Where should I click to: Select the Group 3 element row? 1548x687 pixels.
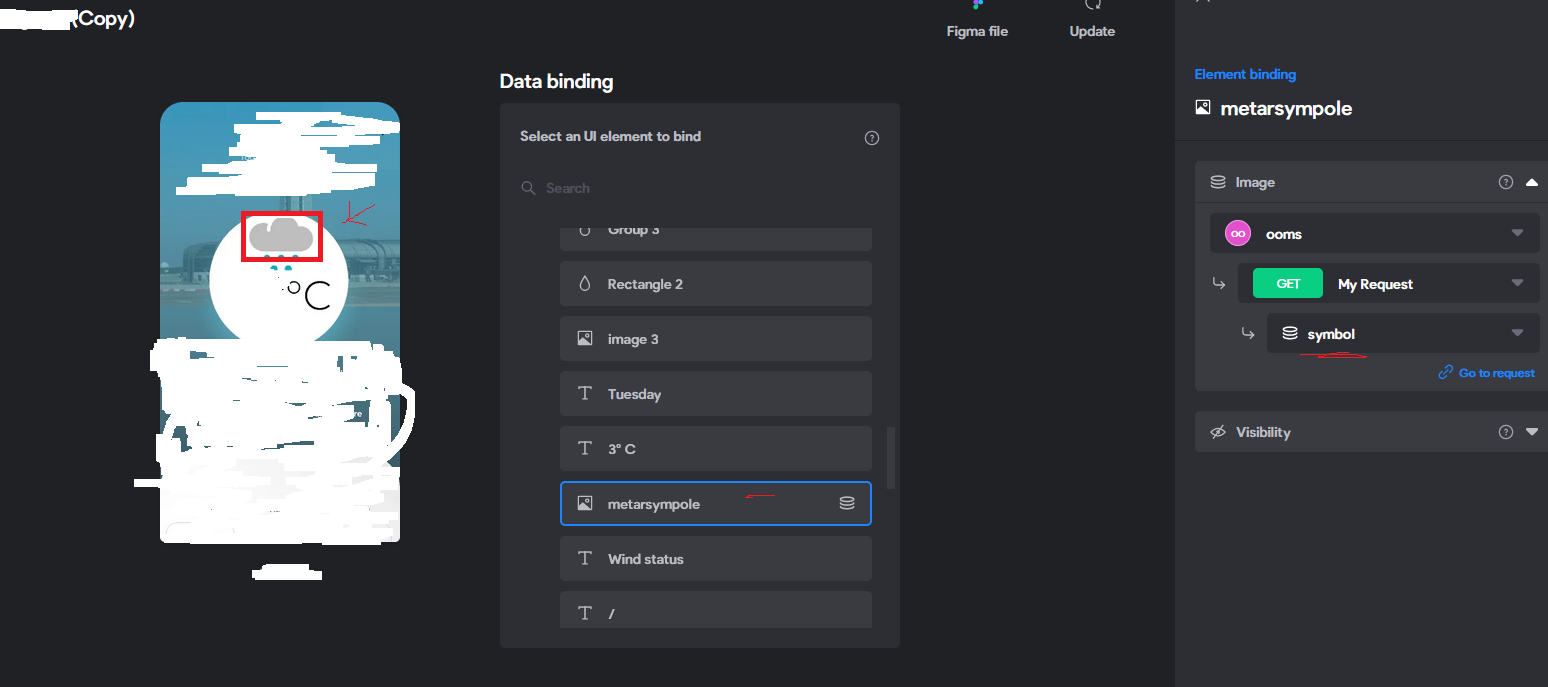point(716,238)
